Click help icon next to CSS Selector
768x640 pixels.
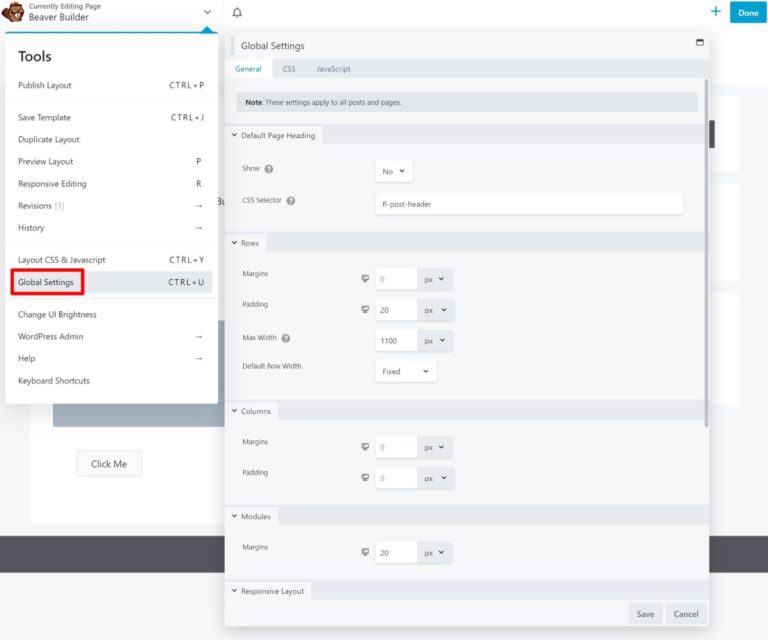(290, 201)
